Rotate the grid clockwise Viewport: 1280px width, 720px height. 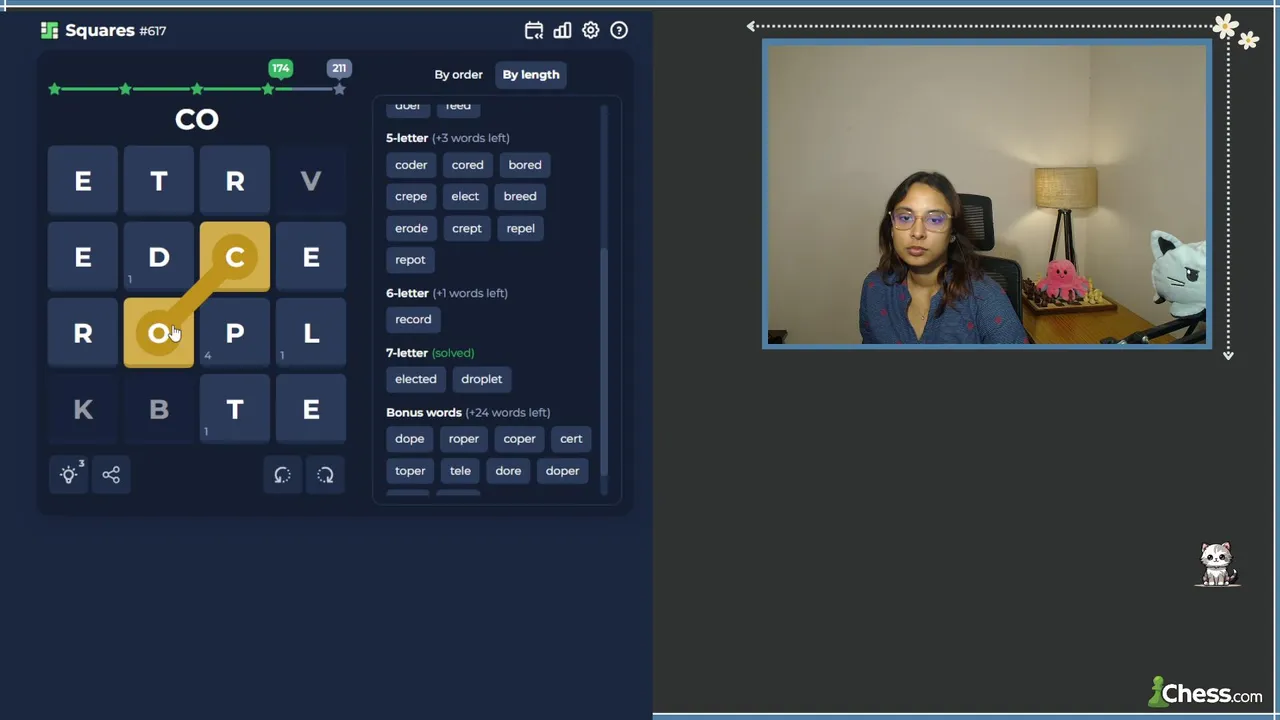pyautogui.click(x=325, y=475)
